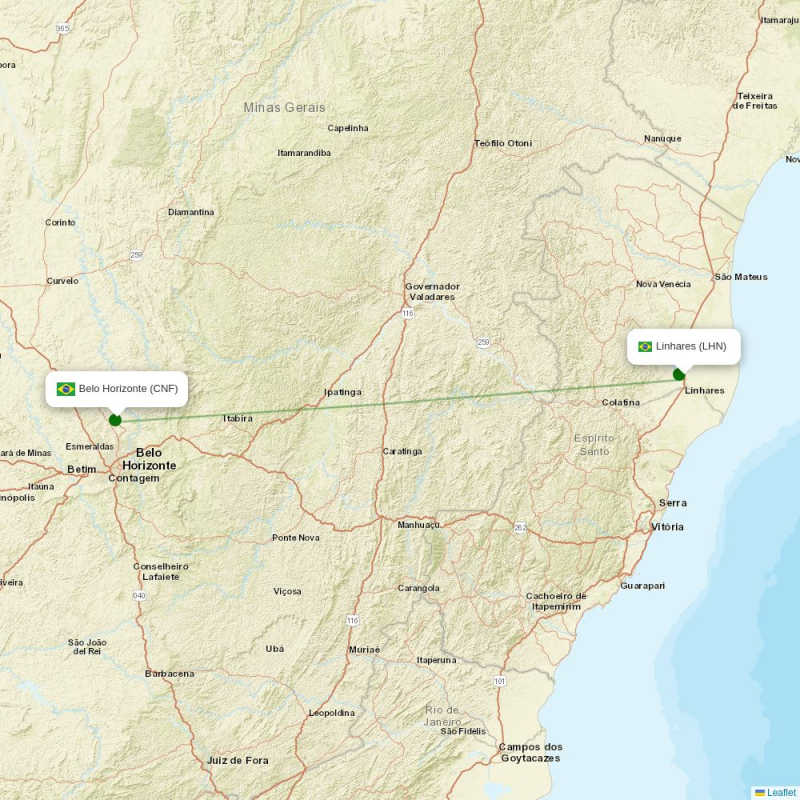Click the Leopoldina city label
The width and height of the screenshot is (800, 800).
pyautogui.click(x=332, y=713)
